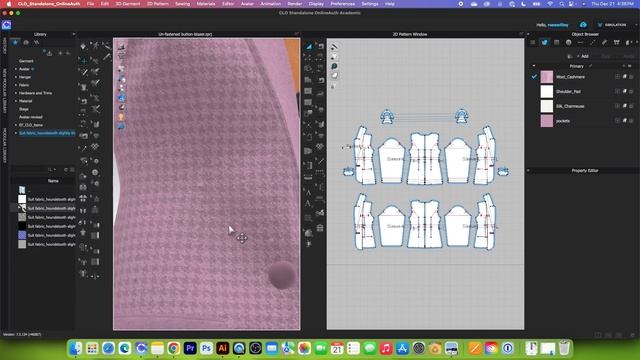Select Stage in the Library tree

pos(24,109)
